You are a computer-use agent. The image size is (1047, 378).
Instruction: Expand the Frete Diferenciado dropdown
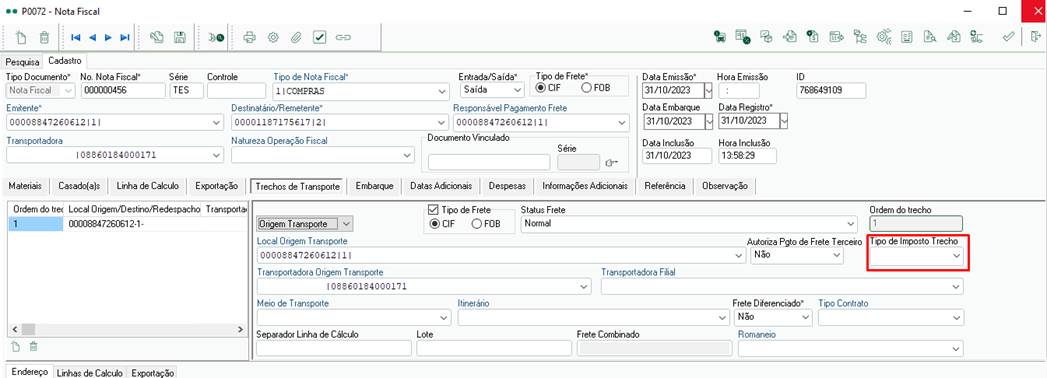click(x=805, y=318)
